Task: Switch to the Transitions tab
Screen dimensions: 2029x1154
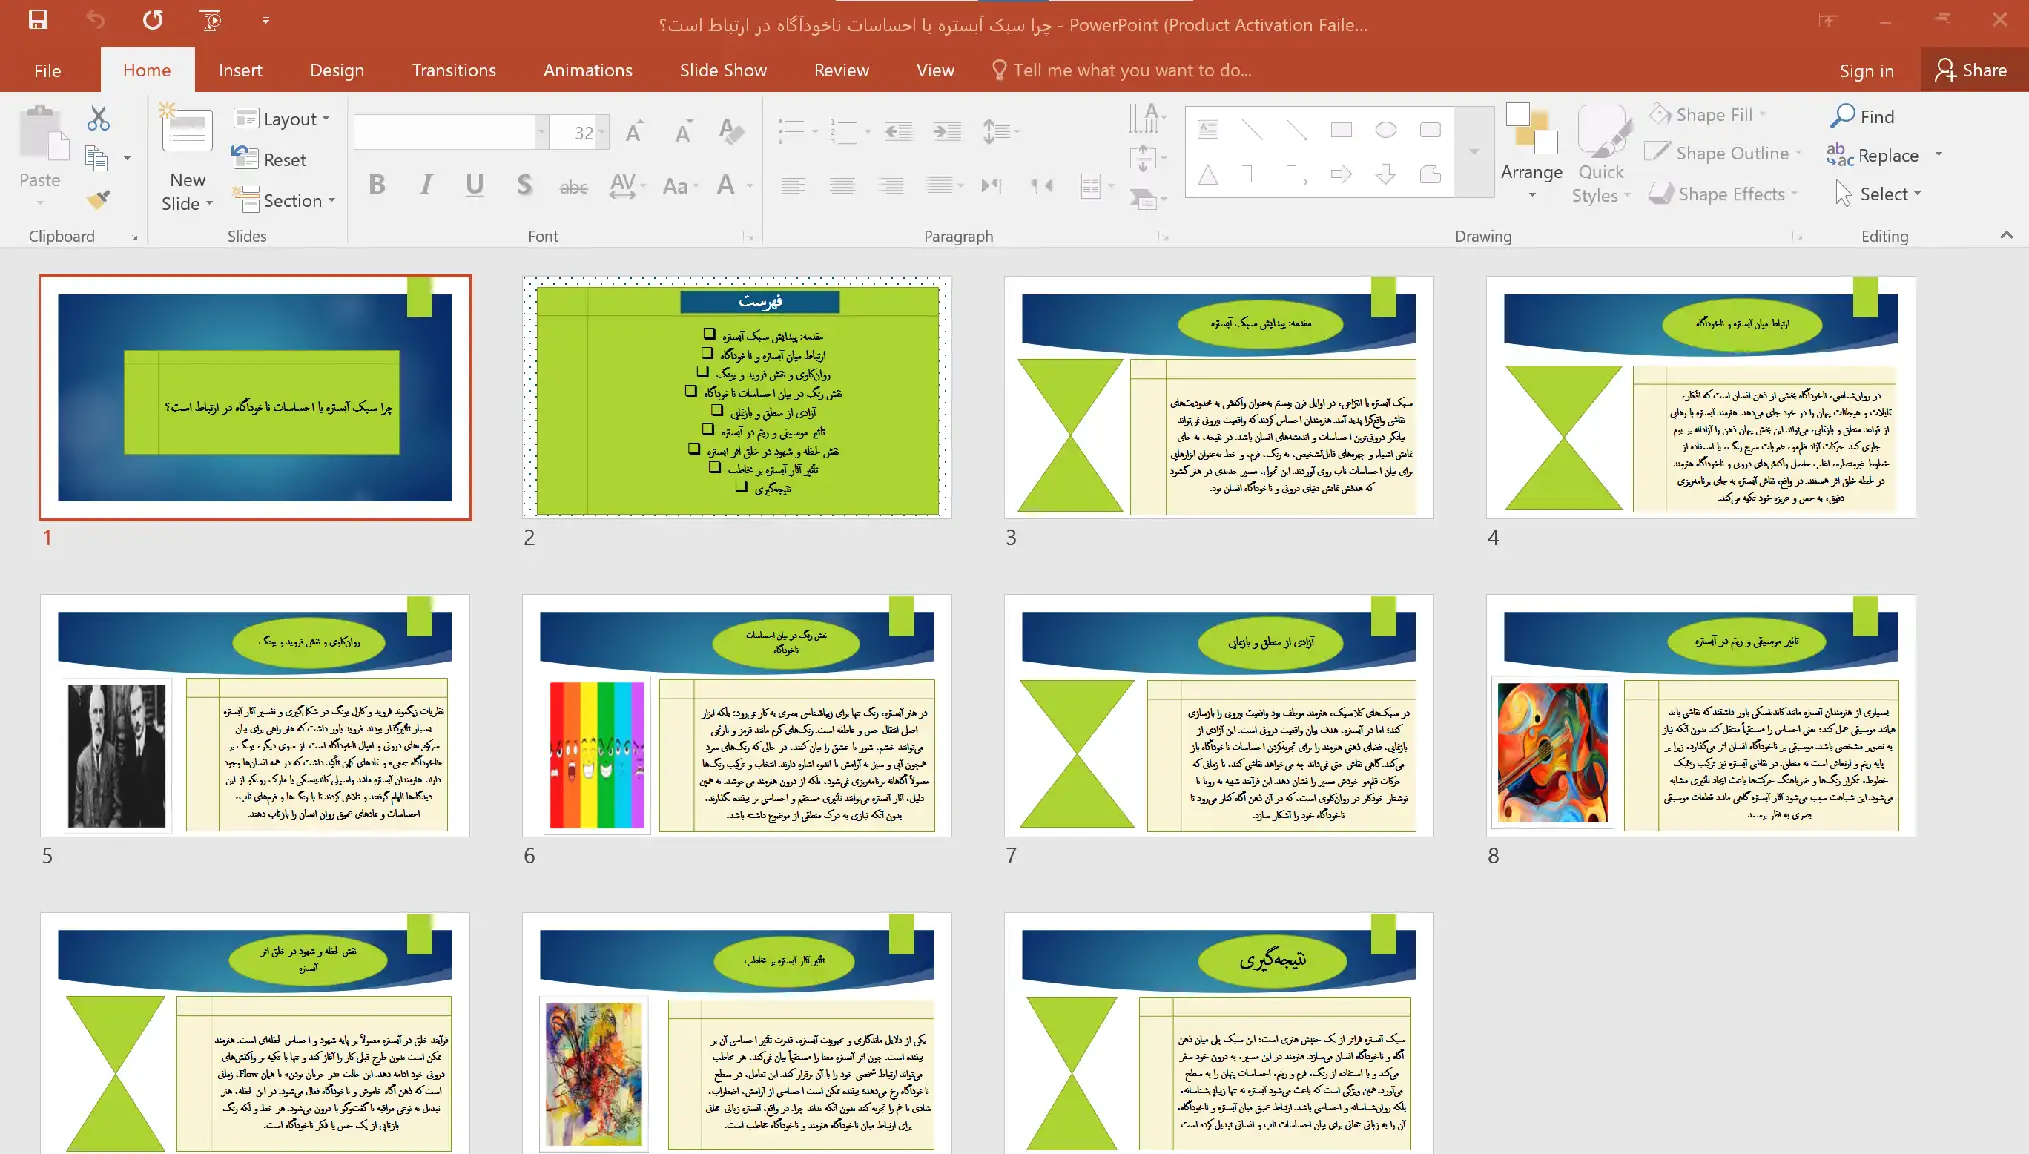Action: pos(453,70)
